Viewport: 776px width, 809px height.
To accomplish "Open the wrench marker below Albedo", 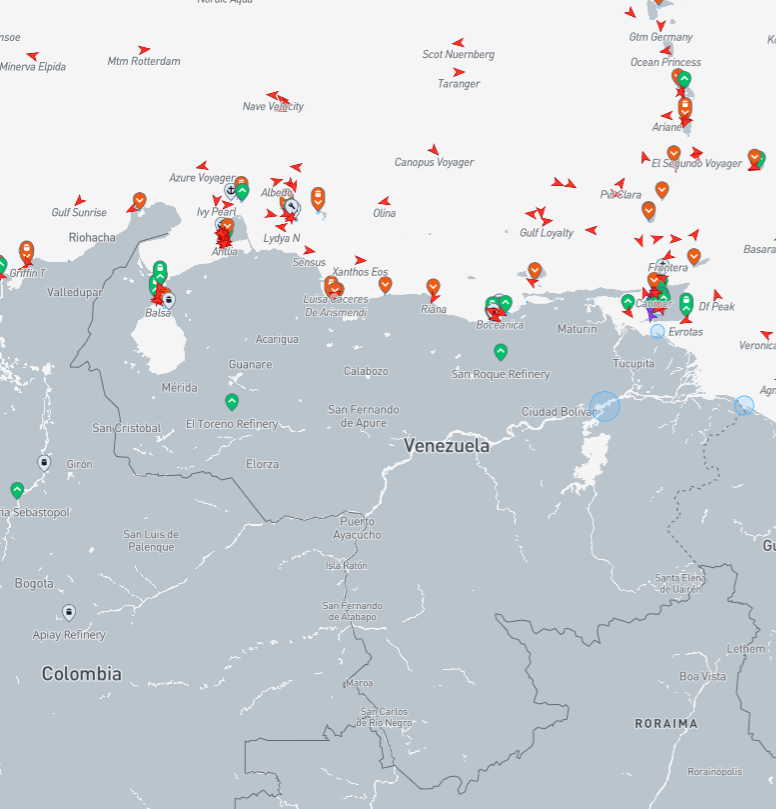I will (292, 207).
